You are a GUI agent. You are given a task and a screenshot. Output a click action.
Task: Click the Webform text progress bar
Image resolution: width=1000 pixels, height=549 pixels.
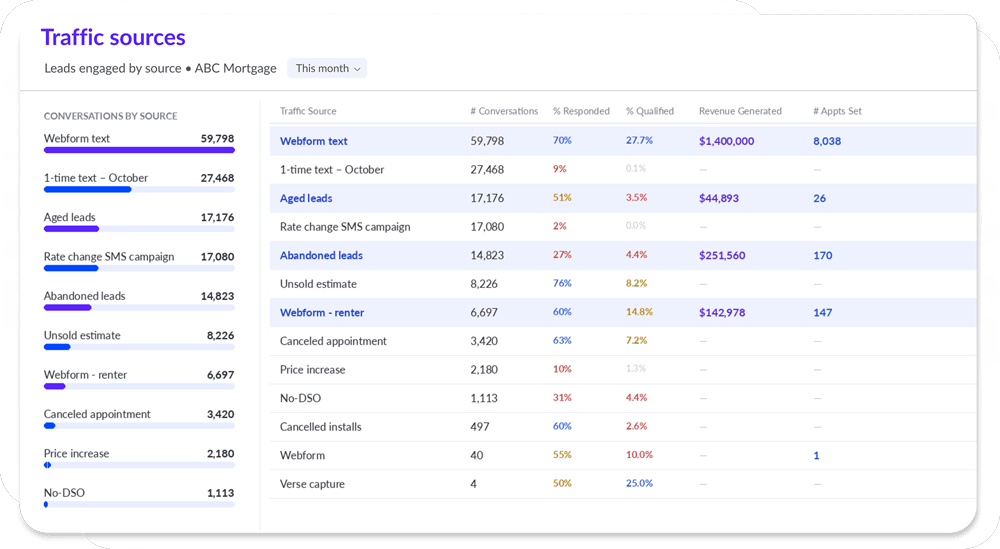pyautogui.click(x=139, y=150)
